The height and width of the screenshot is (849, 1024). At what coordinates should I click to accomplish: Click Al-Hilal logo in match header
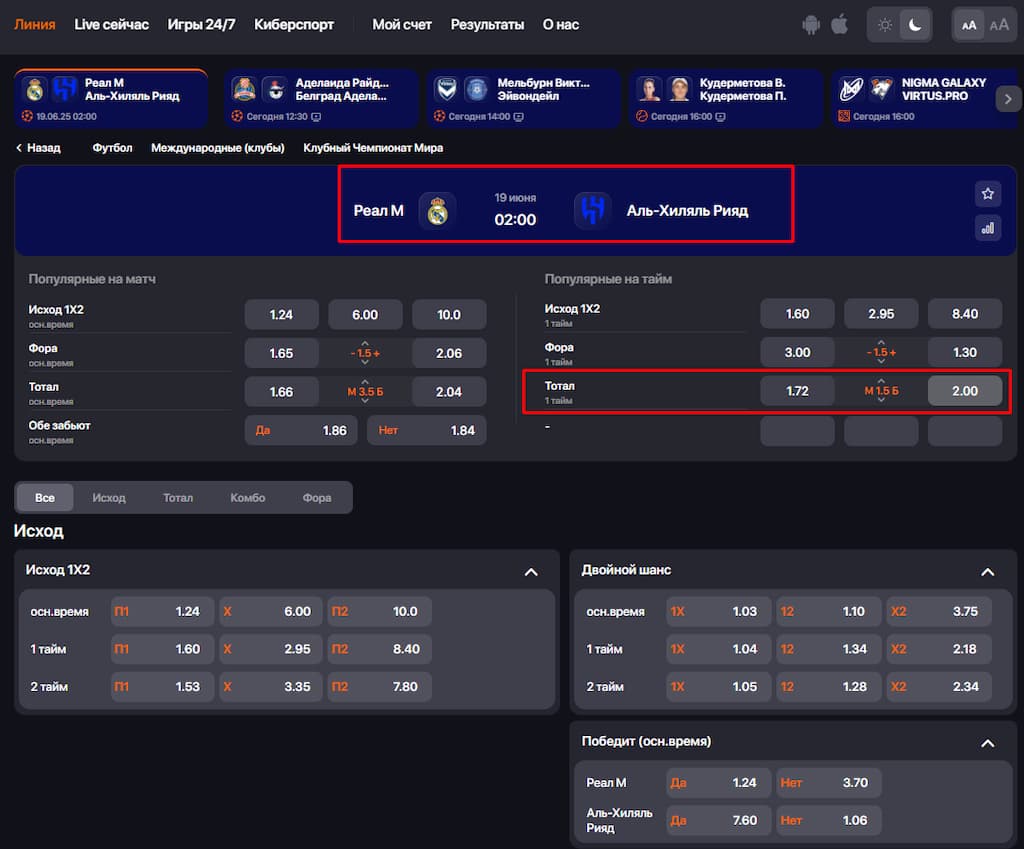click(x=592, y=210)
